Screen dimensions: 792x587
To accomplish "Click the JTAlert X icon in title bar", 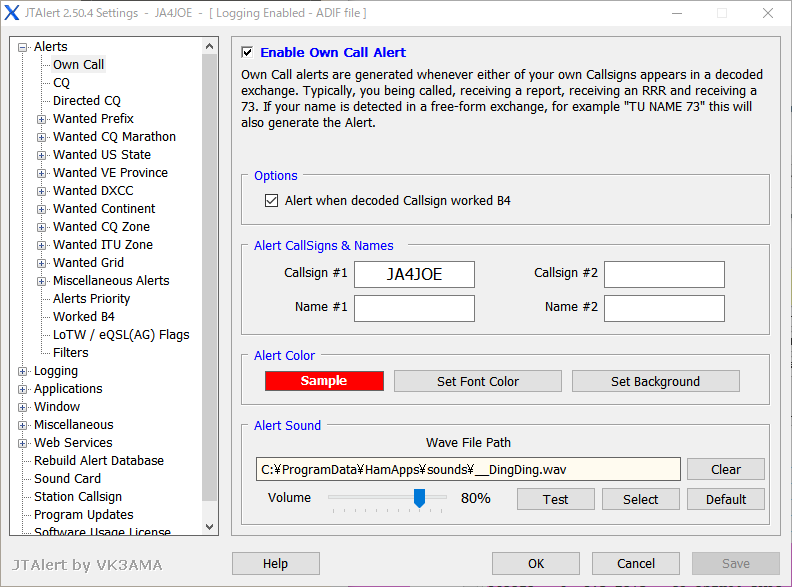I will [12, 13].
